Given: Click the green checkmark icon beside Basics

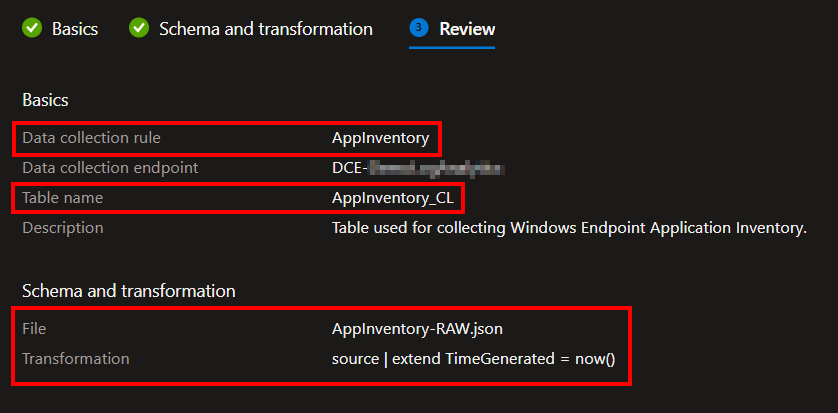Looking at the screenshot, I should [33, 29].
